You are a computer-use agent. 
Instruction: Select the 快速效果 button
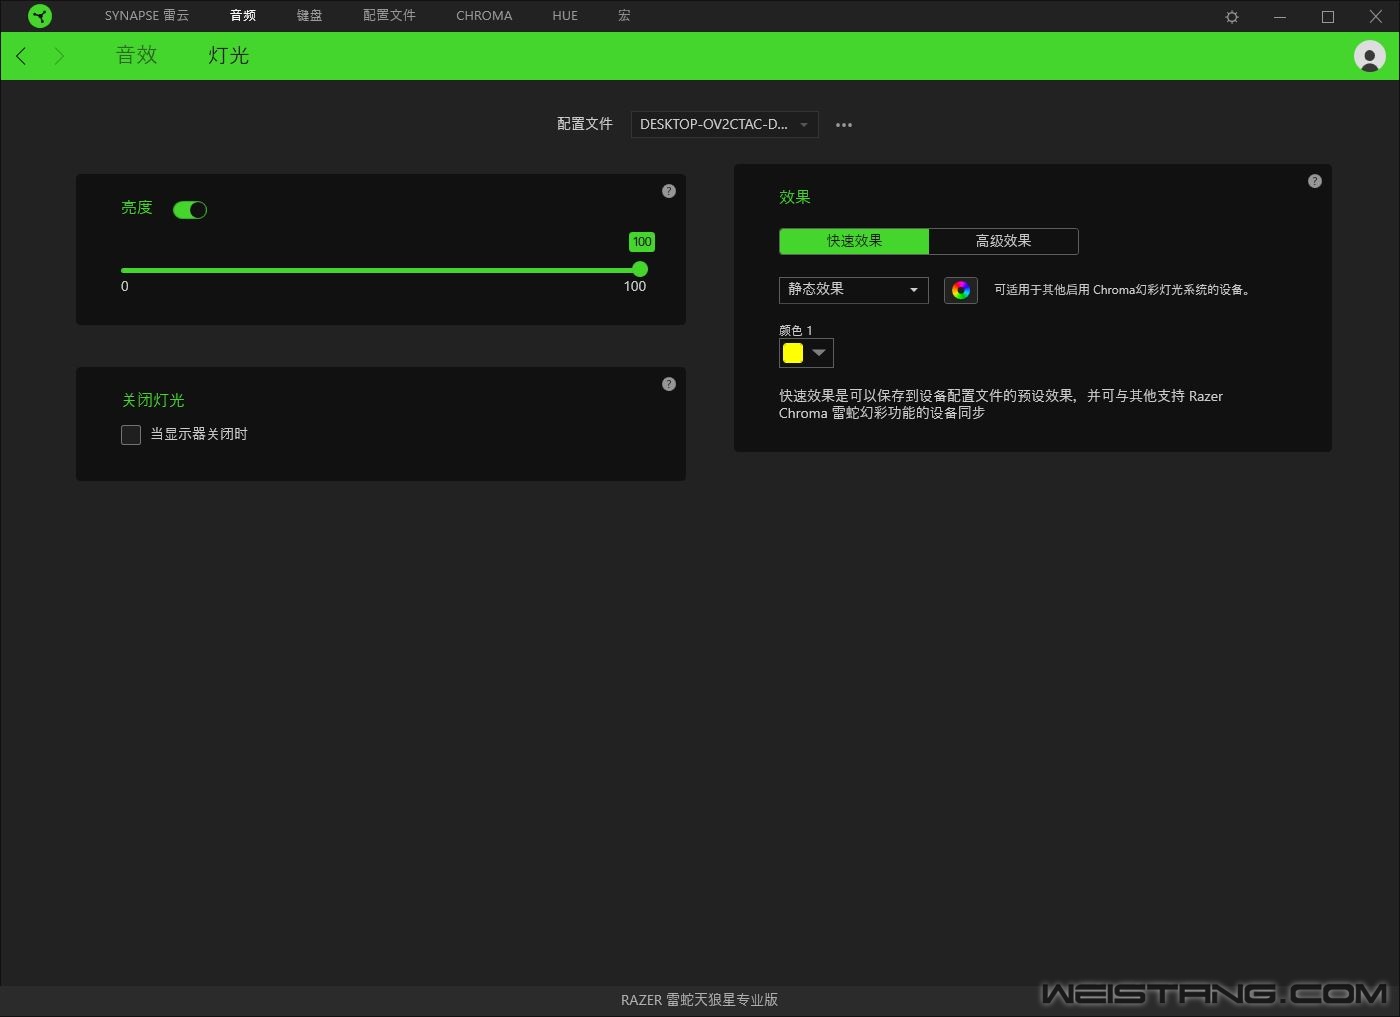coord(854,241)
